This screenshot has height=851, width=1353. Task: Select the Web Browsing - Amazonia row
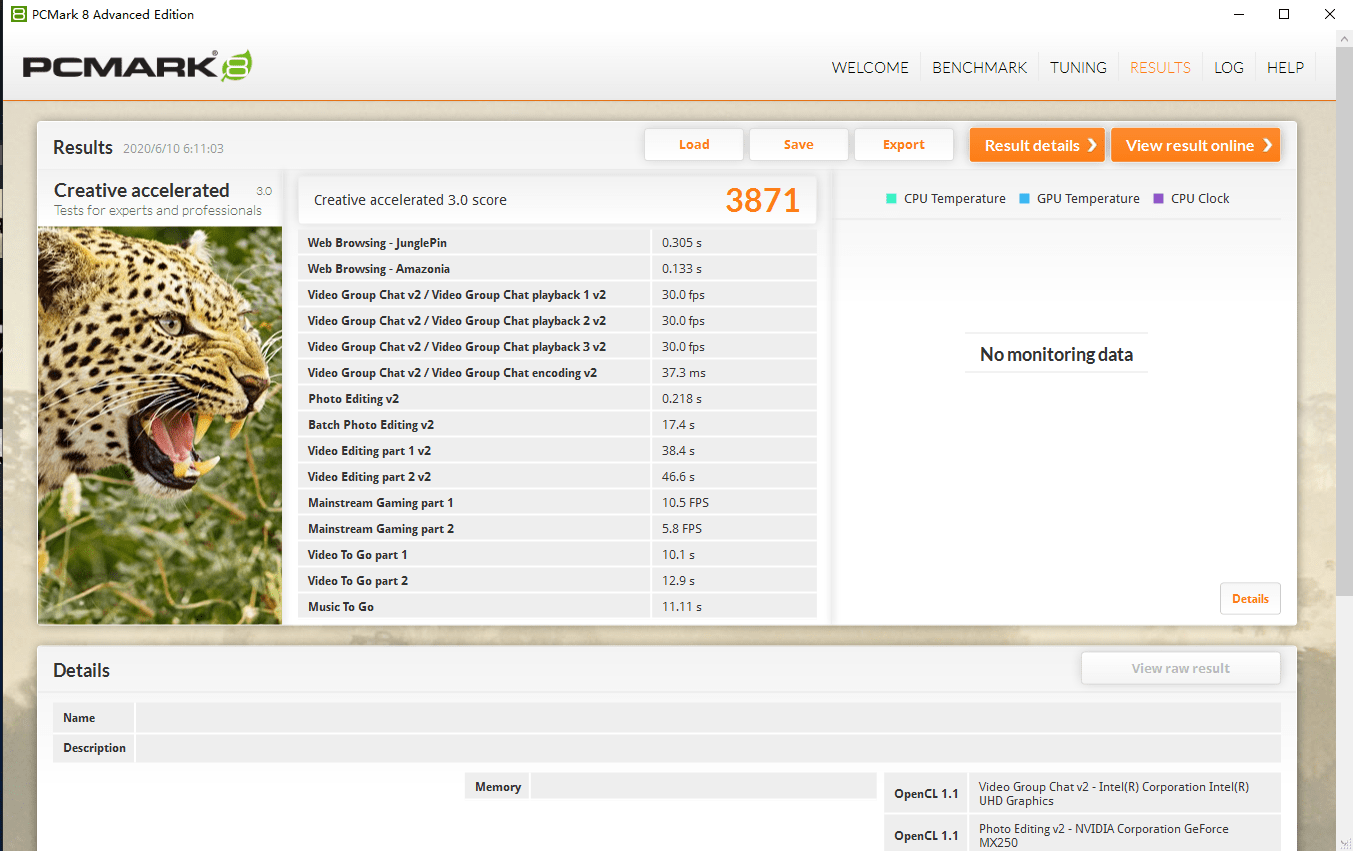pyautogui.click(x=557, y=268)
